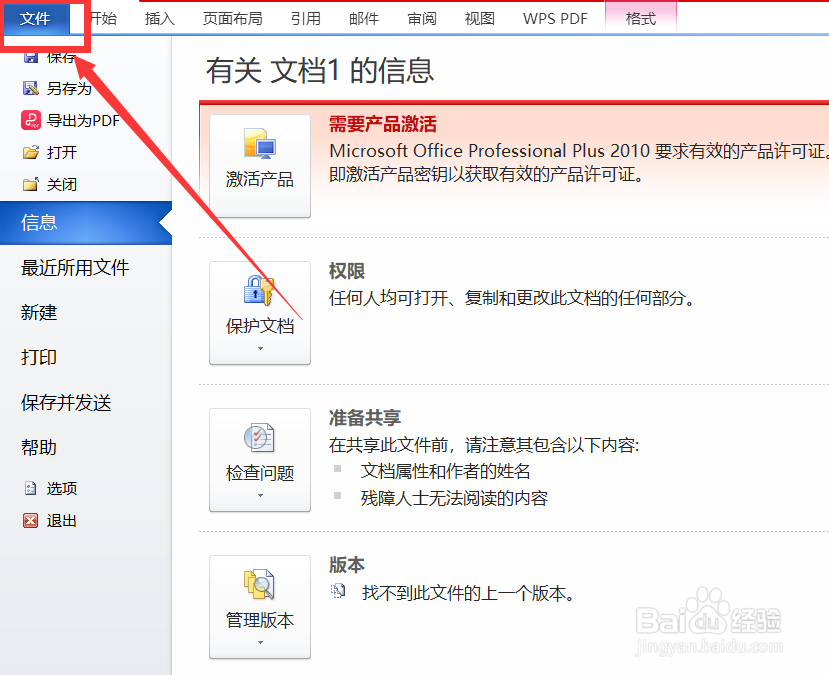
Task: Click the Save As icon
Action: [31, 88]
